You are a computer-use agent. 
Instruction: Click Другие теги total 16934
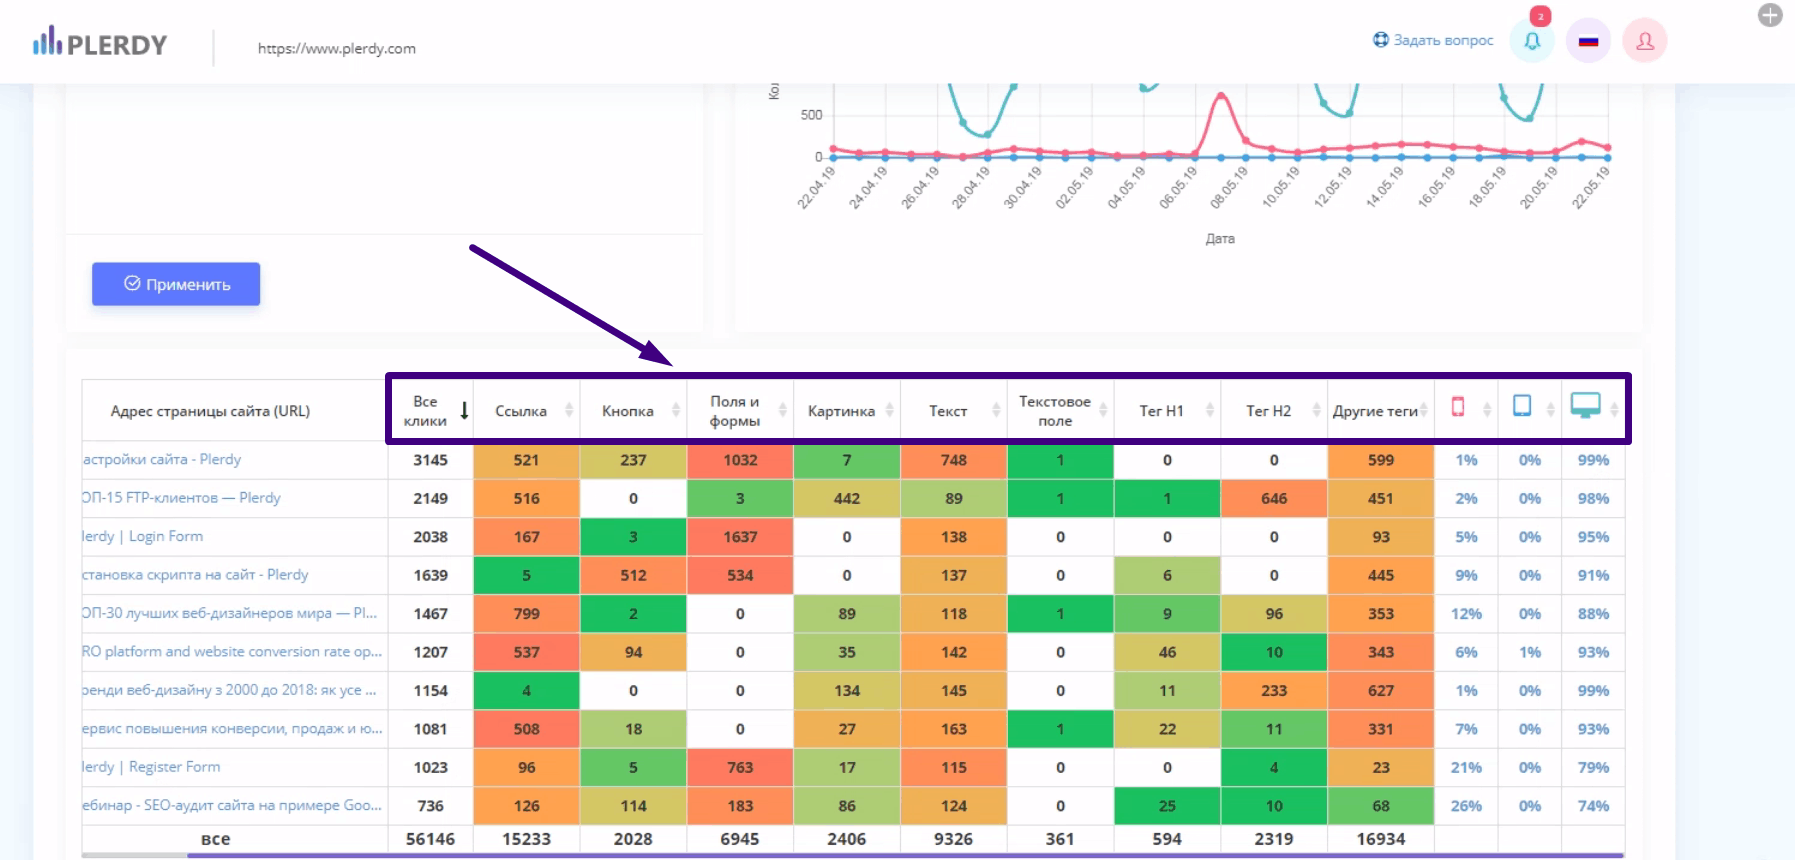pos(1381,839)
